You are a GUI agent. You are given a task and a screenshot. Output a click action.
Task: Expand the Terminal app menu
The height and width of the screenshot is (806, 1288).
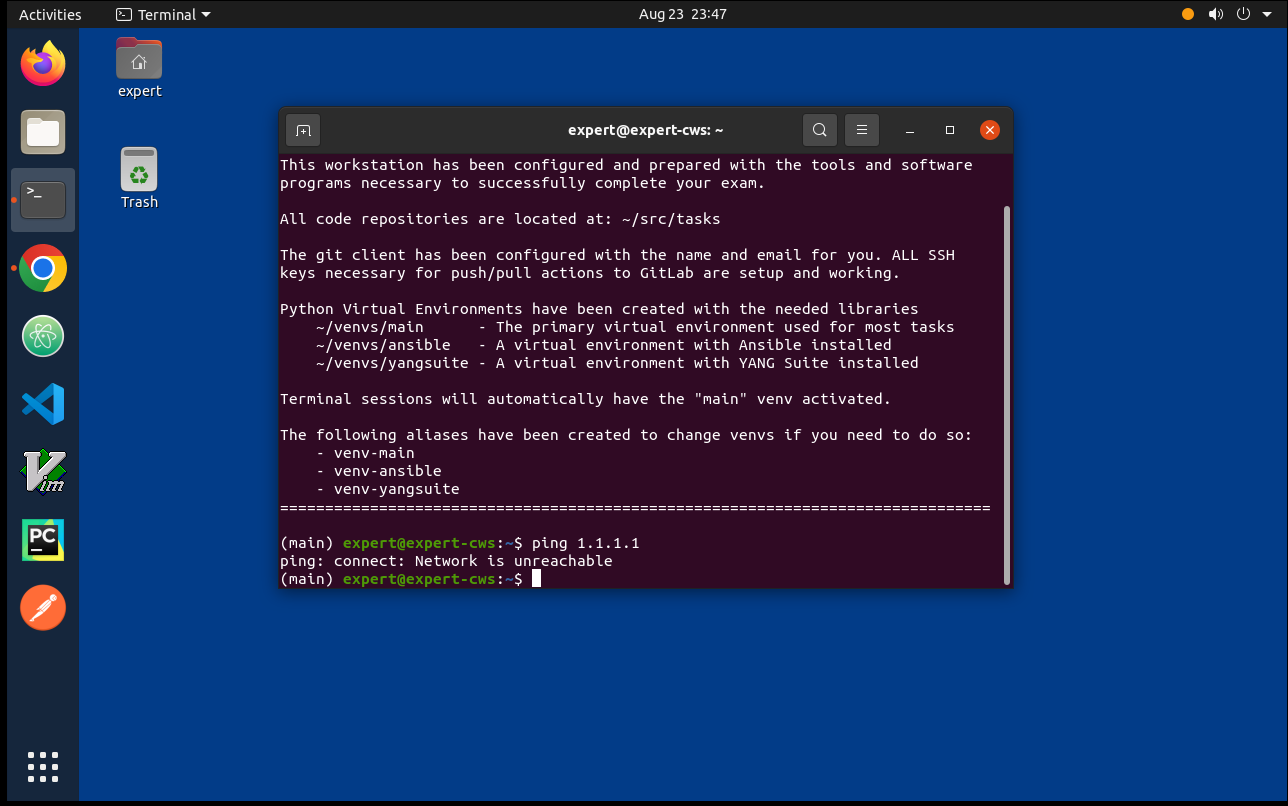(164, 14)
